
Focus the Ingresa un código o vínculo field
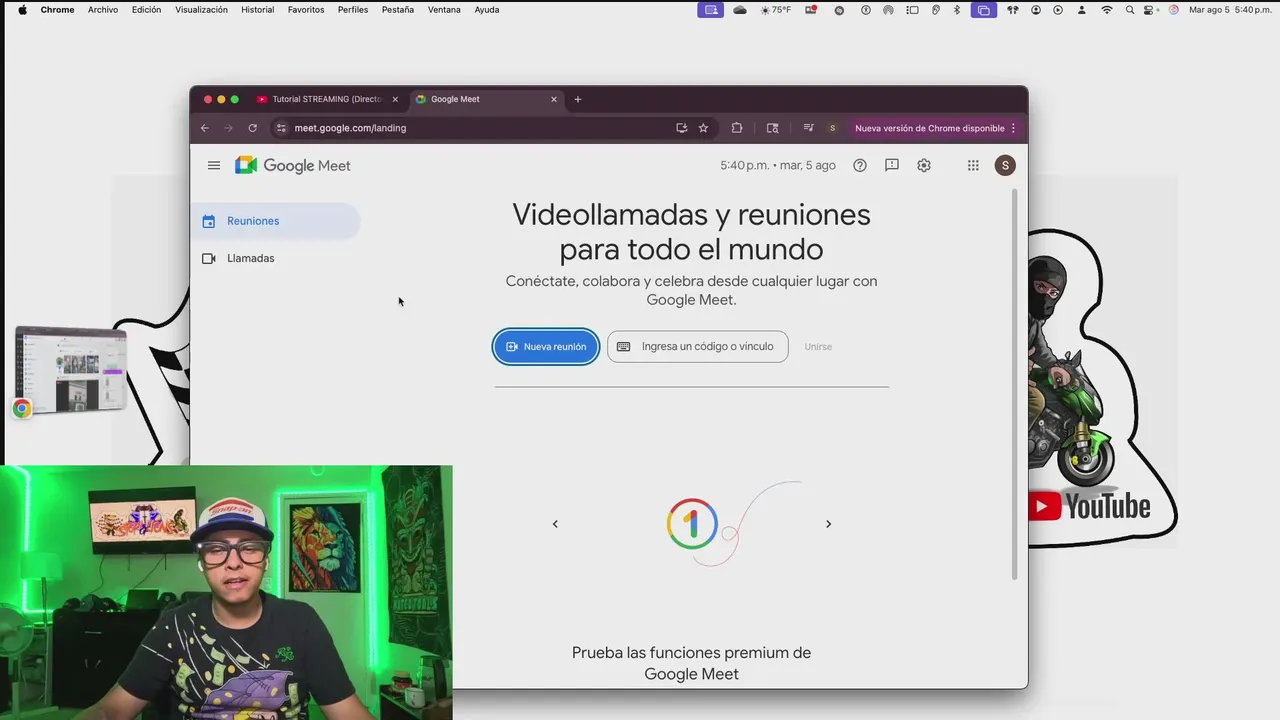(x=698, y=347)
